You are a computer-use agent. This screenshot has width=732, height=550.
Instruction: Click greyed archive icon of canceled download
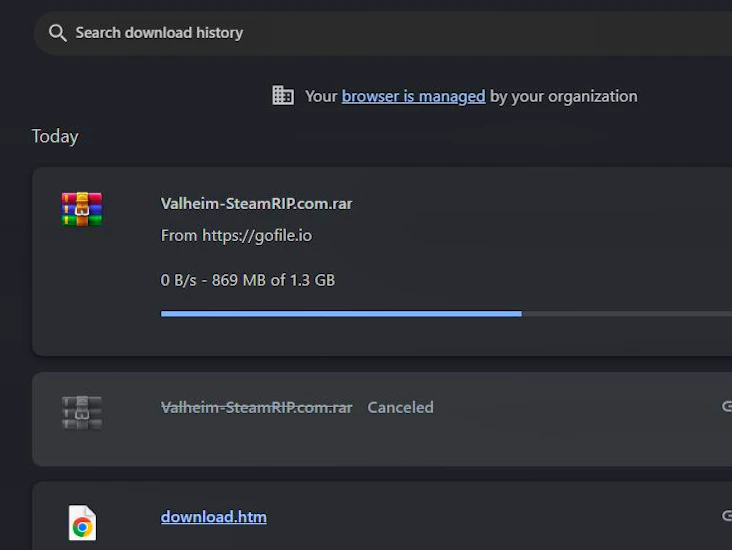click(82, 412)
